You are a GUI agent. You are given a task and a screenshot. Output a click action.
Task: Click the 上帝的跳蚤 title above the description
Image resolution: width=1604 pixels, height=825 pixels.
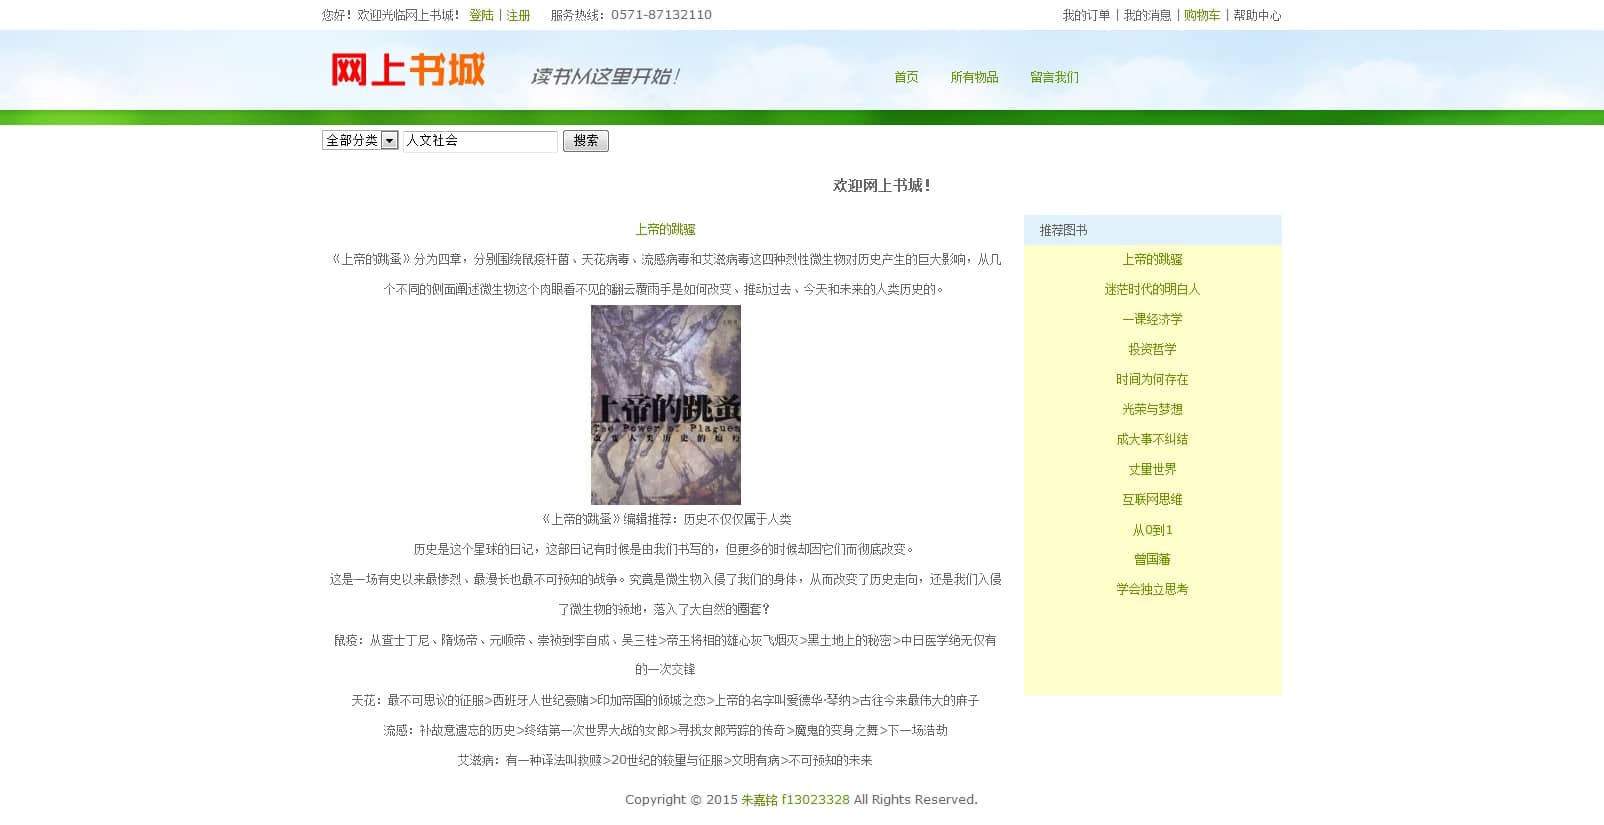point(665,229)
